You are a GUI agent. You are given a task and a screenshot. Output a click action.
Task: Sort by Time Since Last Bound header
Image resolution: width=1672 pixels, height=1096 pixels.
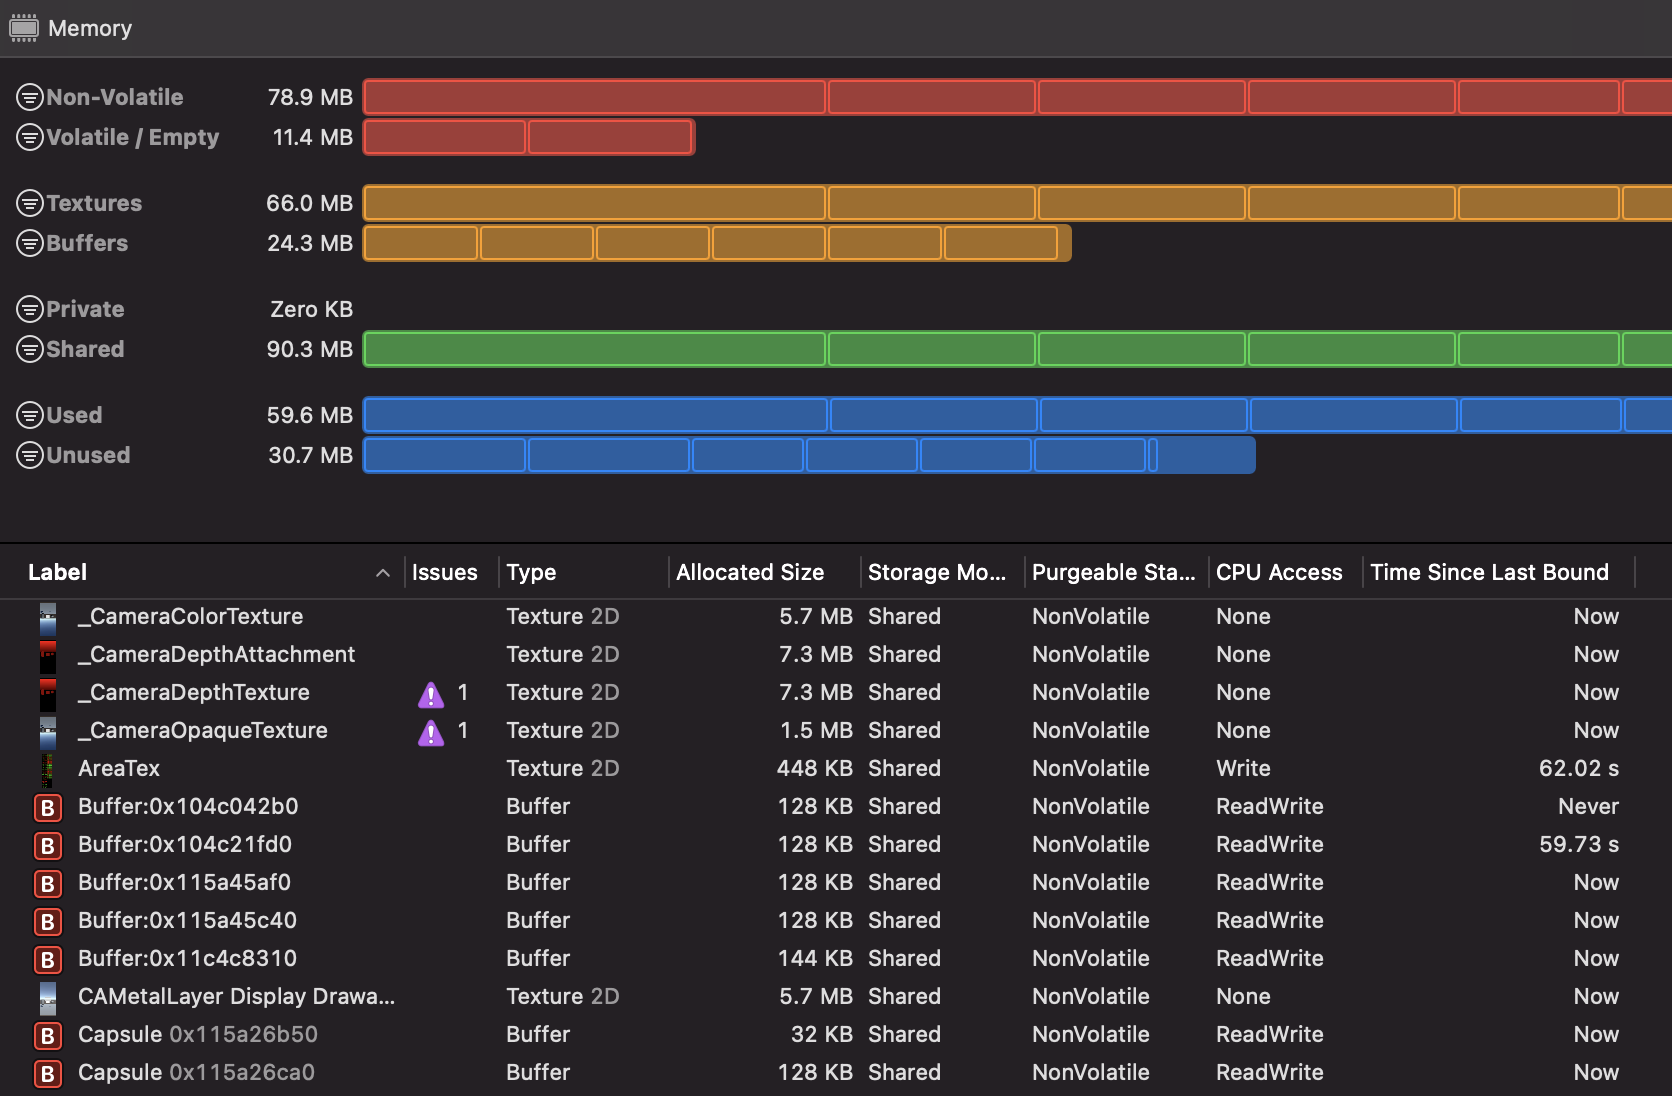(1489, 573)
